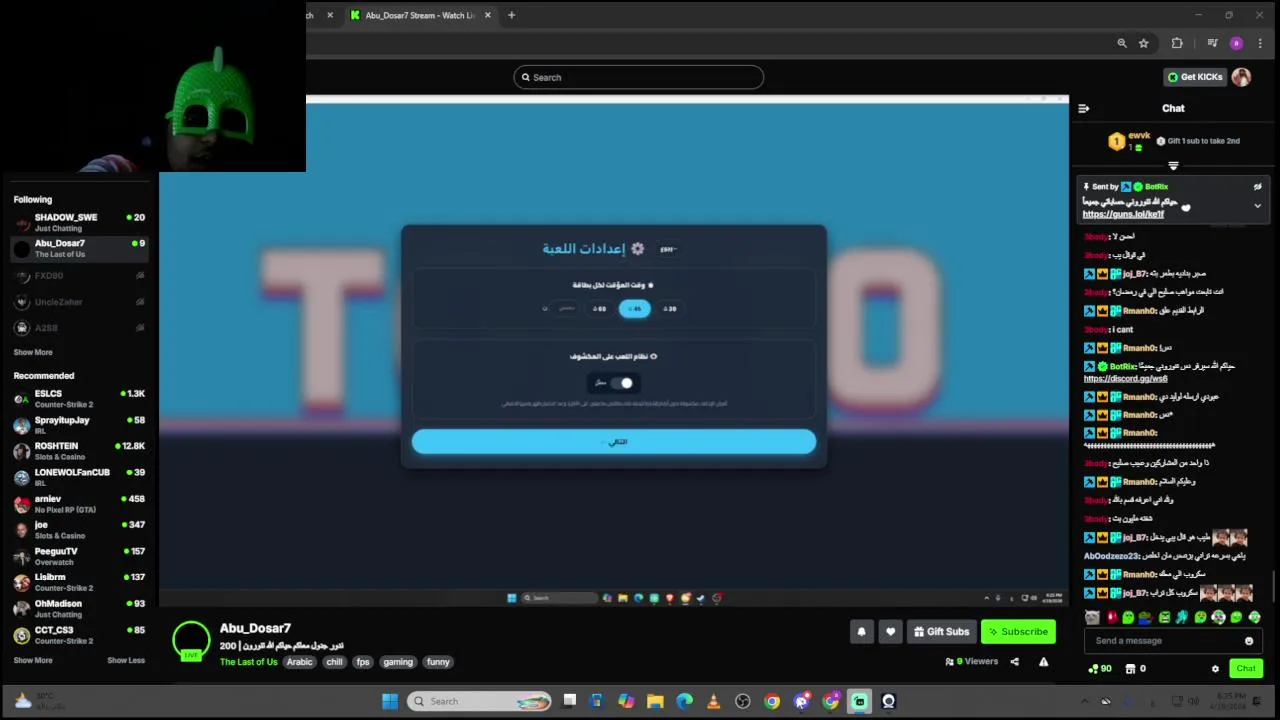
Task: Click the user avatar in the Kick header
Action: tap(1241, 77)
